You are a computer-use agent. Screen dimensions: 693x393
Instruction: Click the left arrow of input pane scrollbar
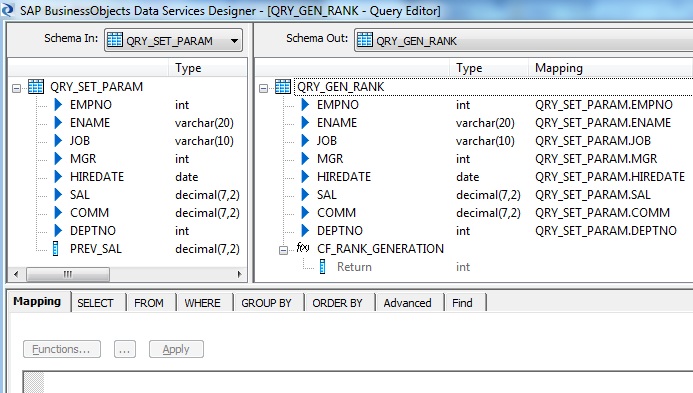point(16,274)
